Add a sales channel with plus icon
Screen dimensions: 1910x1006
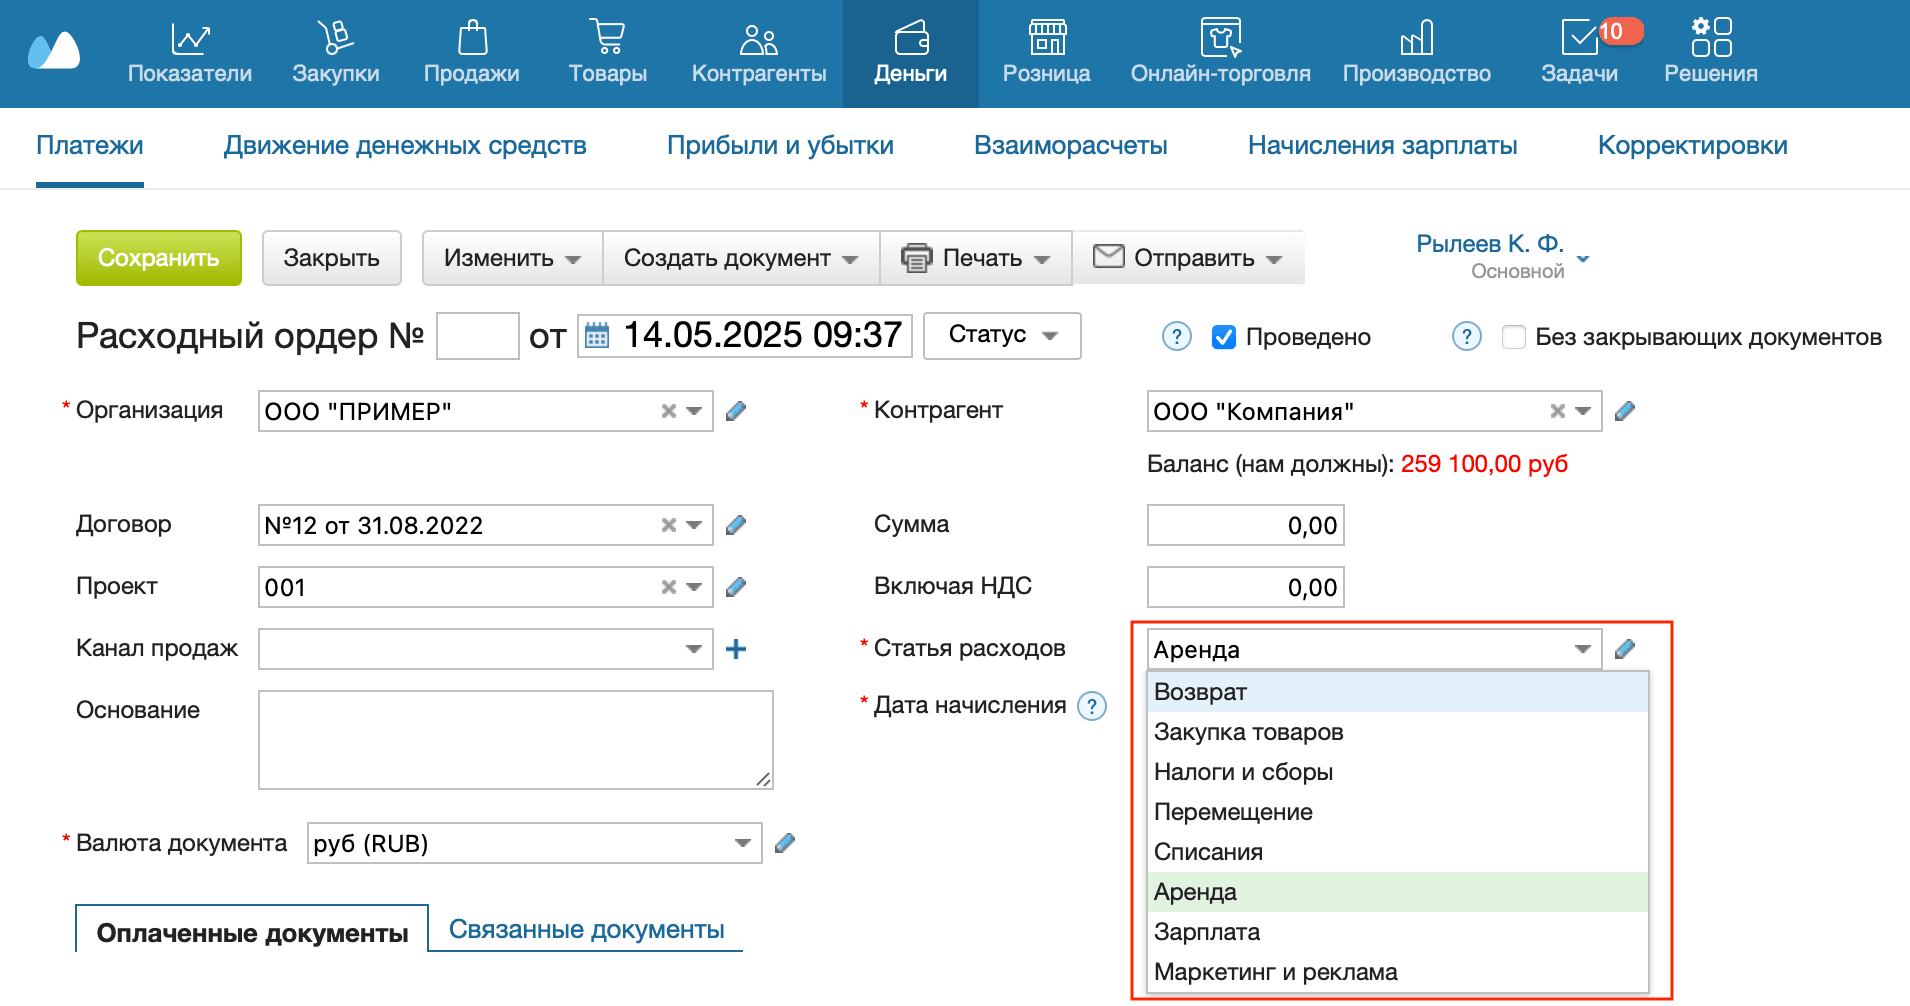click(x=736, y=649)
